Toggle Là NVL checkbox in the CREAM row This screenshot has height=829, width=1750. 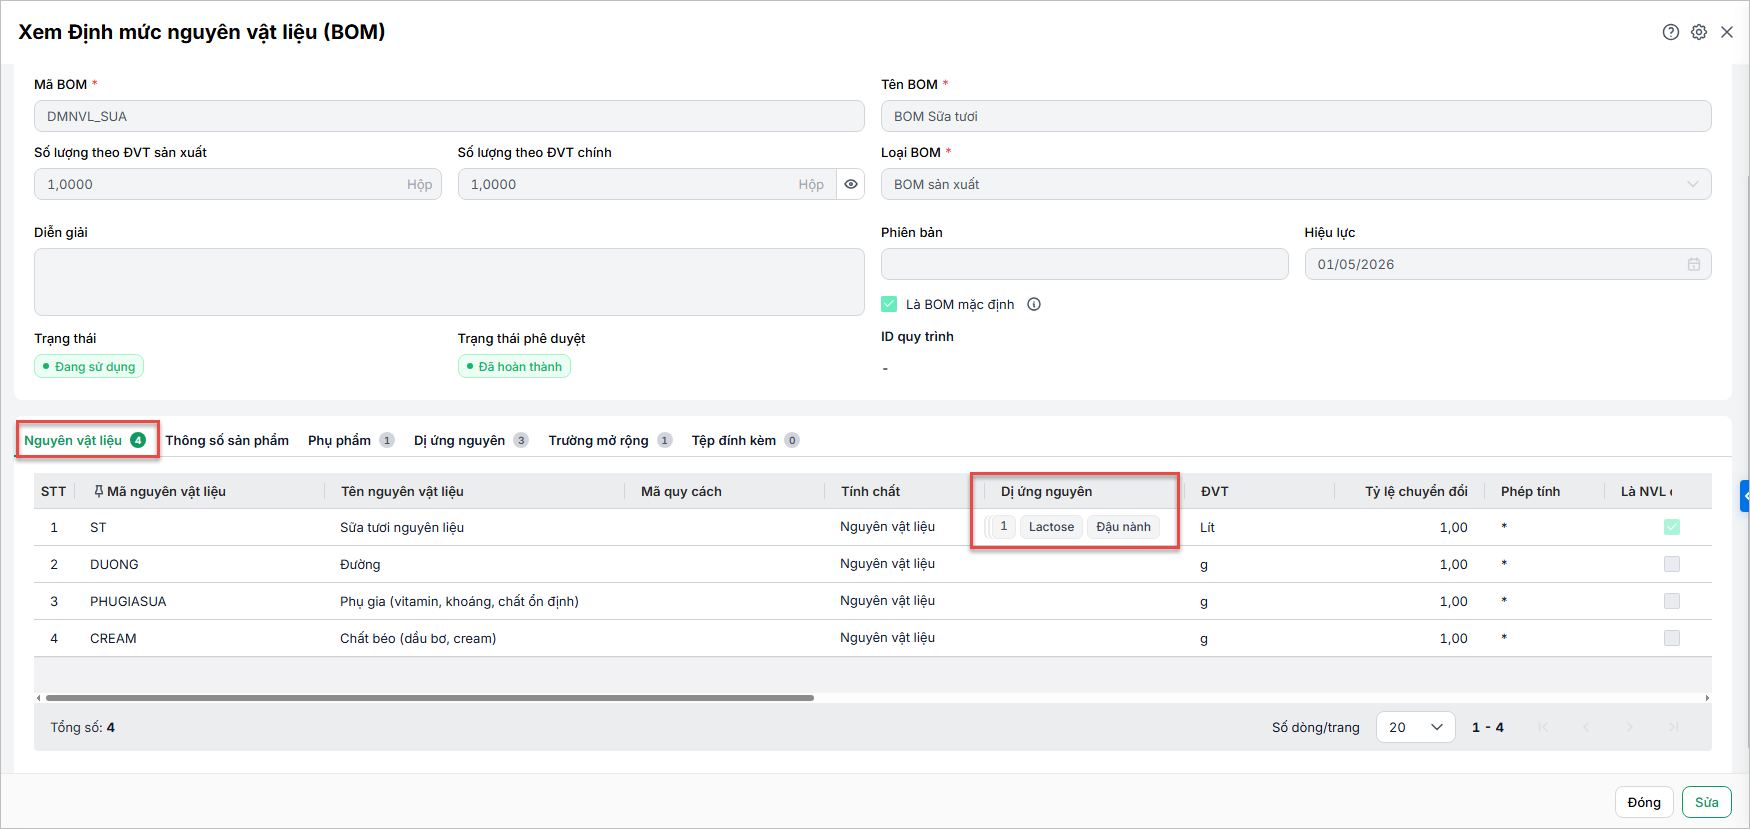point(1672,638)
